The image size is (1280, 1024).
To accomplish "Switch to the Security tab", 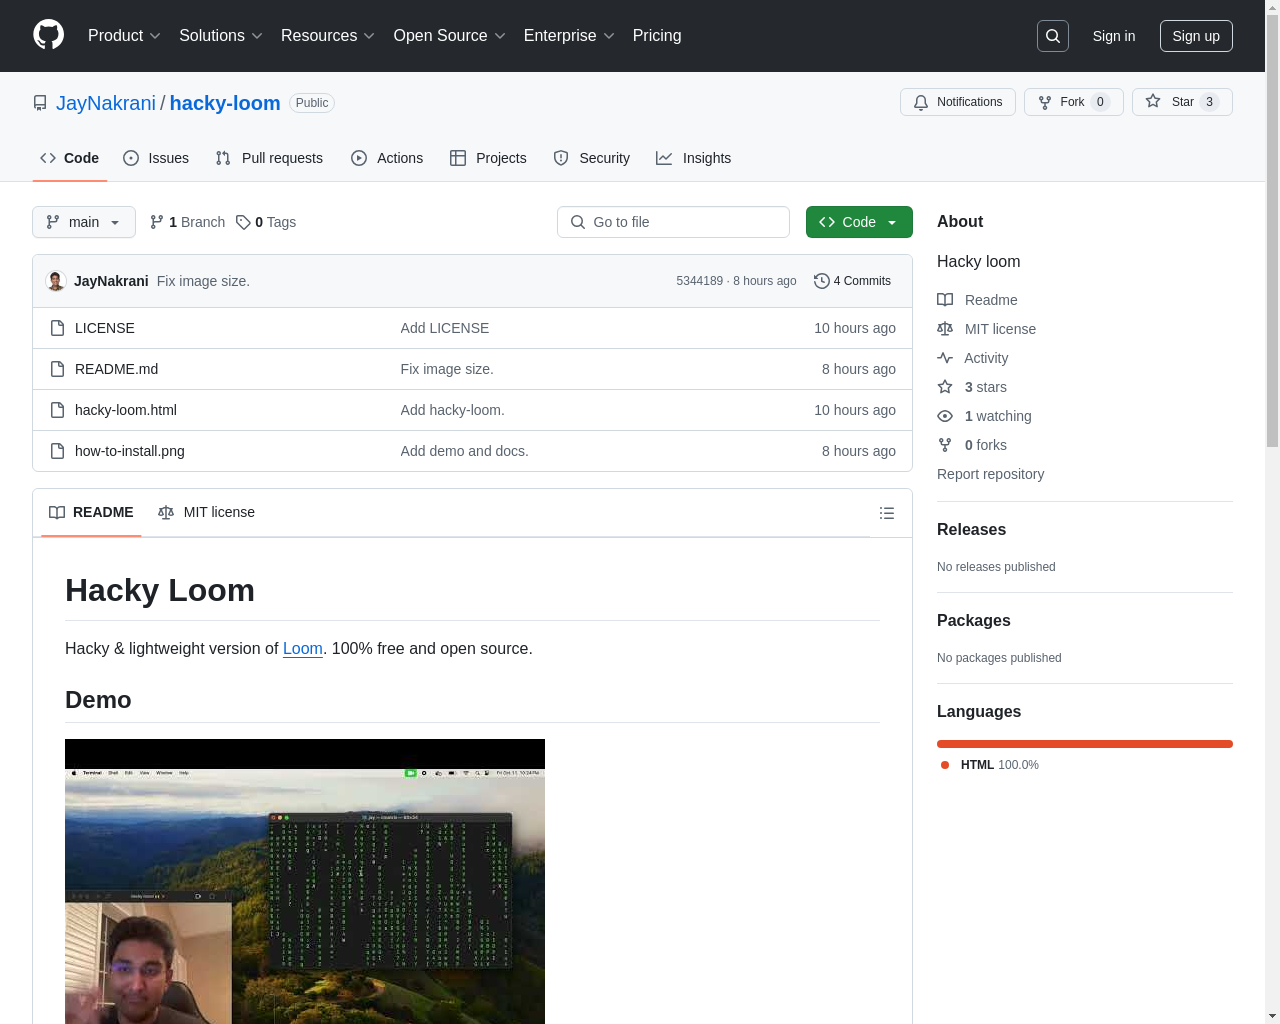I will pyautogui.click(x=592, y=158).
